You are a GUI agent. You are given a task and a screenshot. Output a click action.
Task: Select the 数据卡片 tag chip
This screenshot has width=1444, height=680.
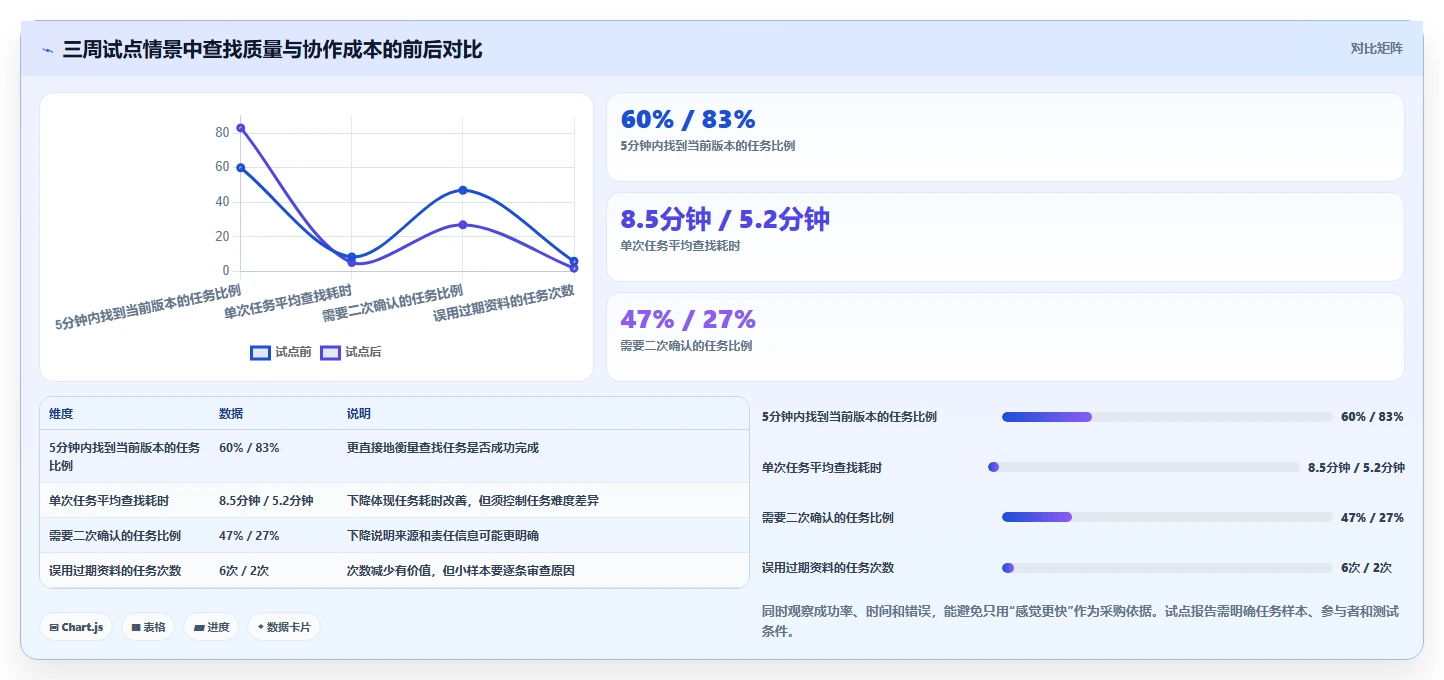point(284,627)
